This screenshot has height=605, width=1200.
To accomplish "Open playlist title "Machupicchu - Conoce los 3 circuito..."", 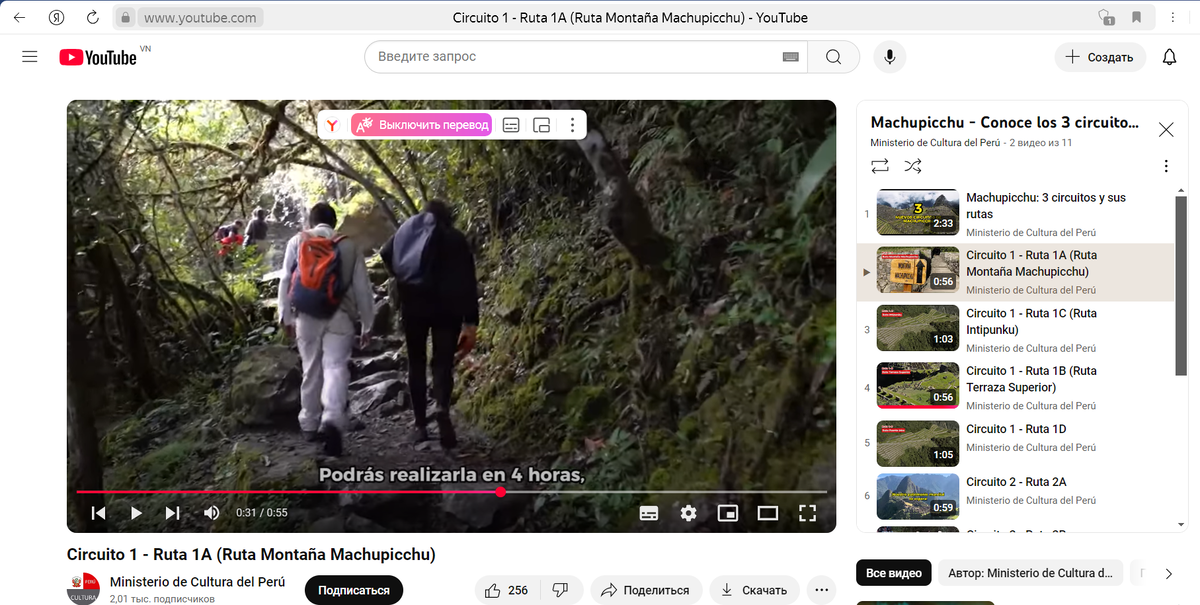I will click(1005, 122).
